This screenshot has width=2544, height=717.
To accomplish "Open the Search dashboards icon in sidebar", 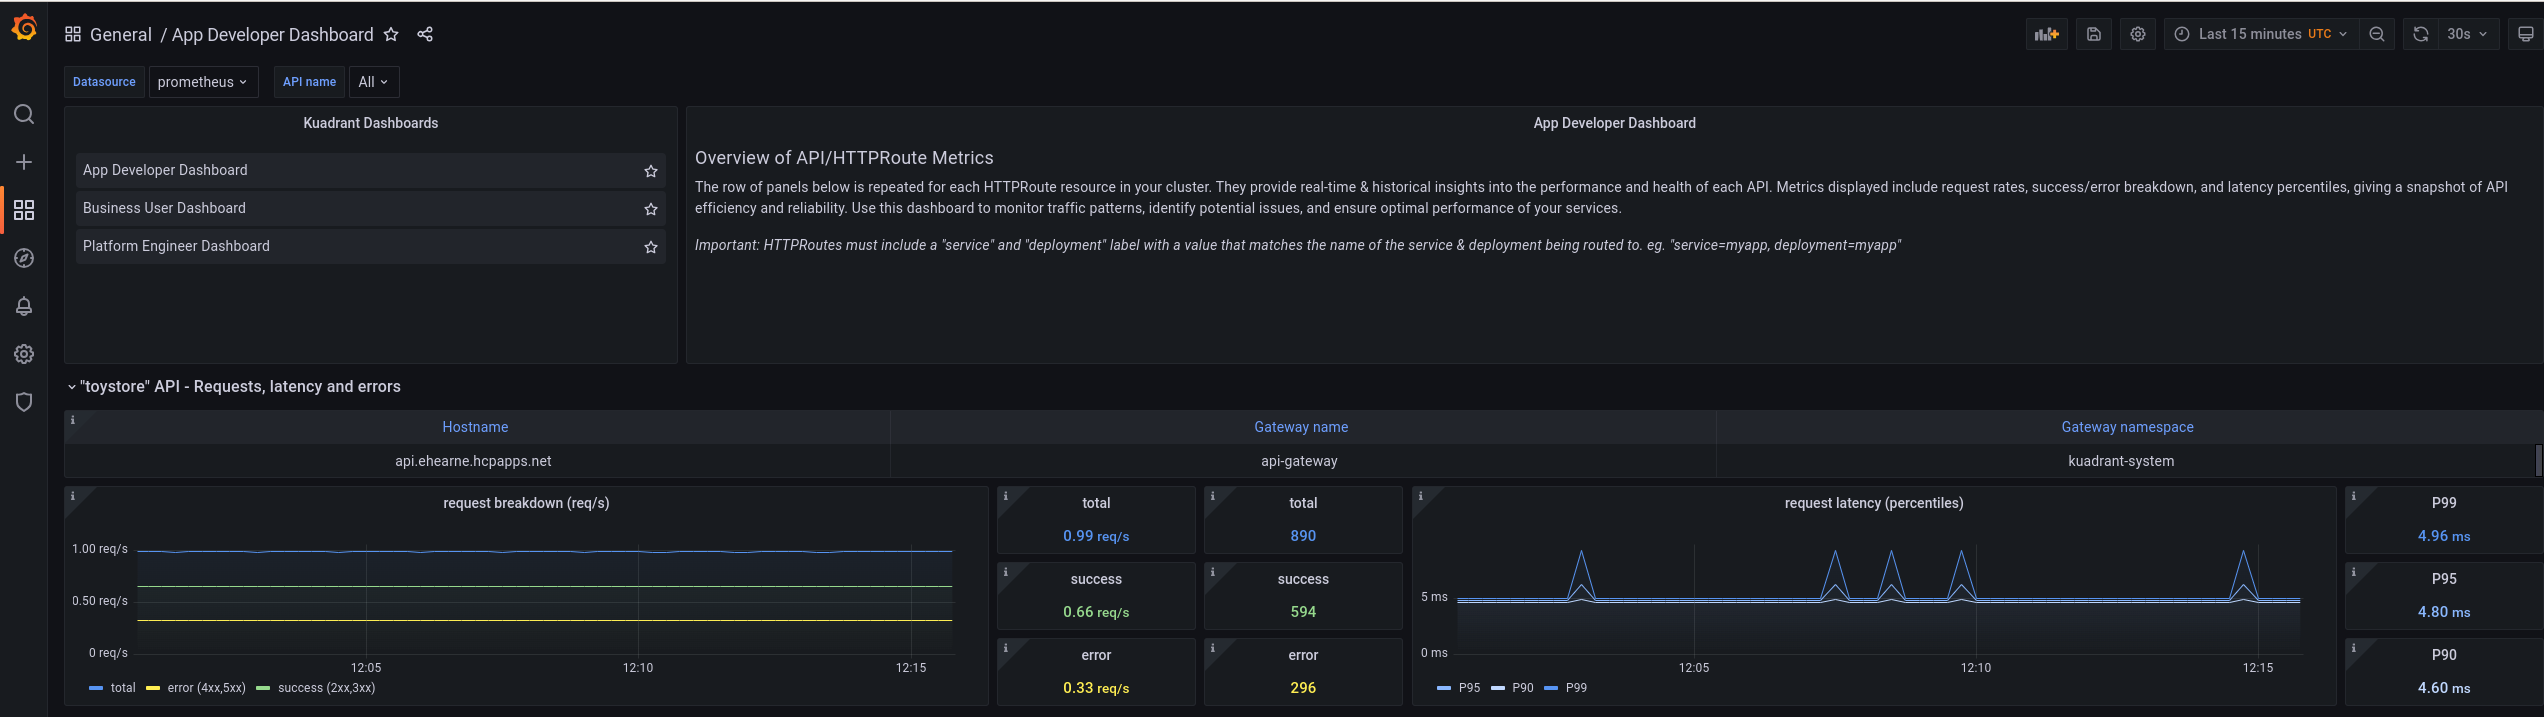I will click(x=24, y=114).
